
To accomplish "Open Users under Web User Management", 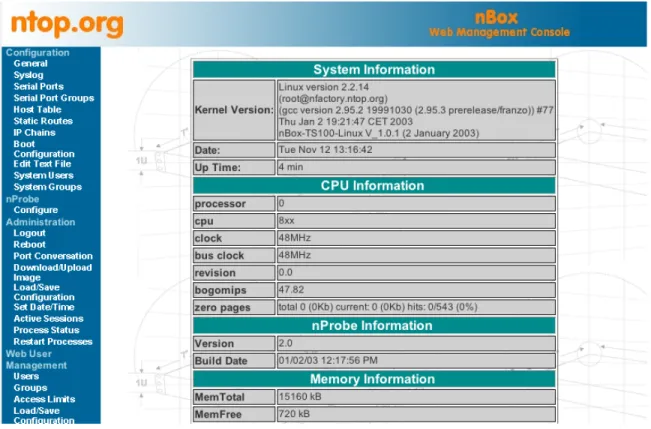I will pos(26,377).
